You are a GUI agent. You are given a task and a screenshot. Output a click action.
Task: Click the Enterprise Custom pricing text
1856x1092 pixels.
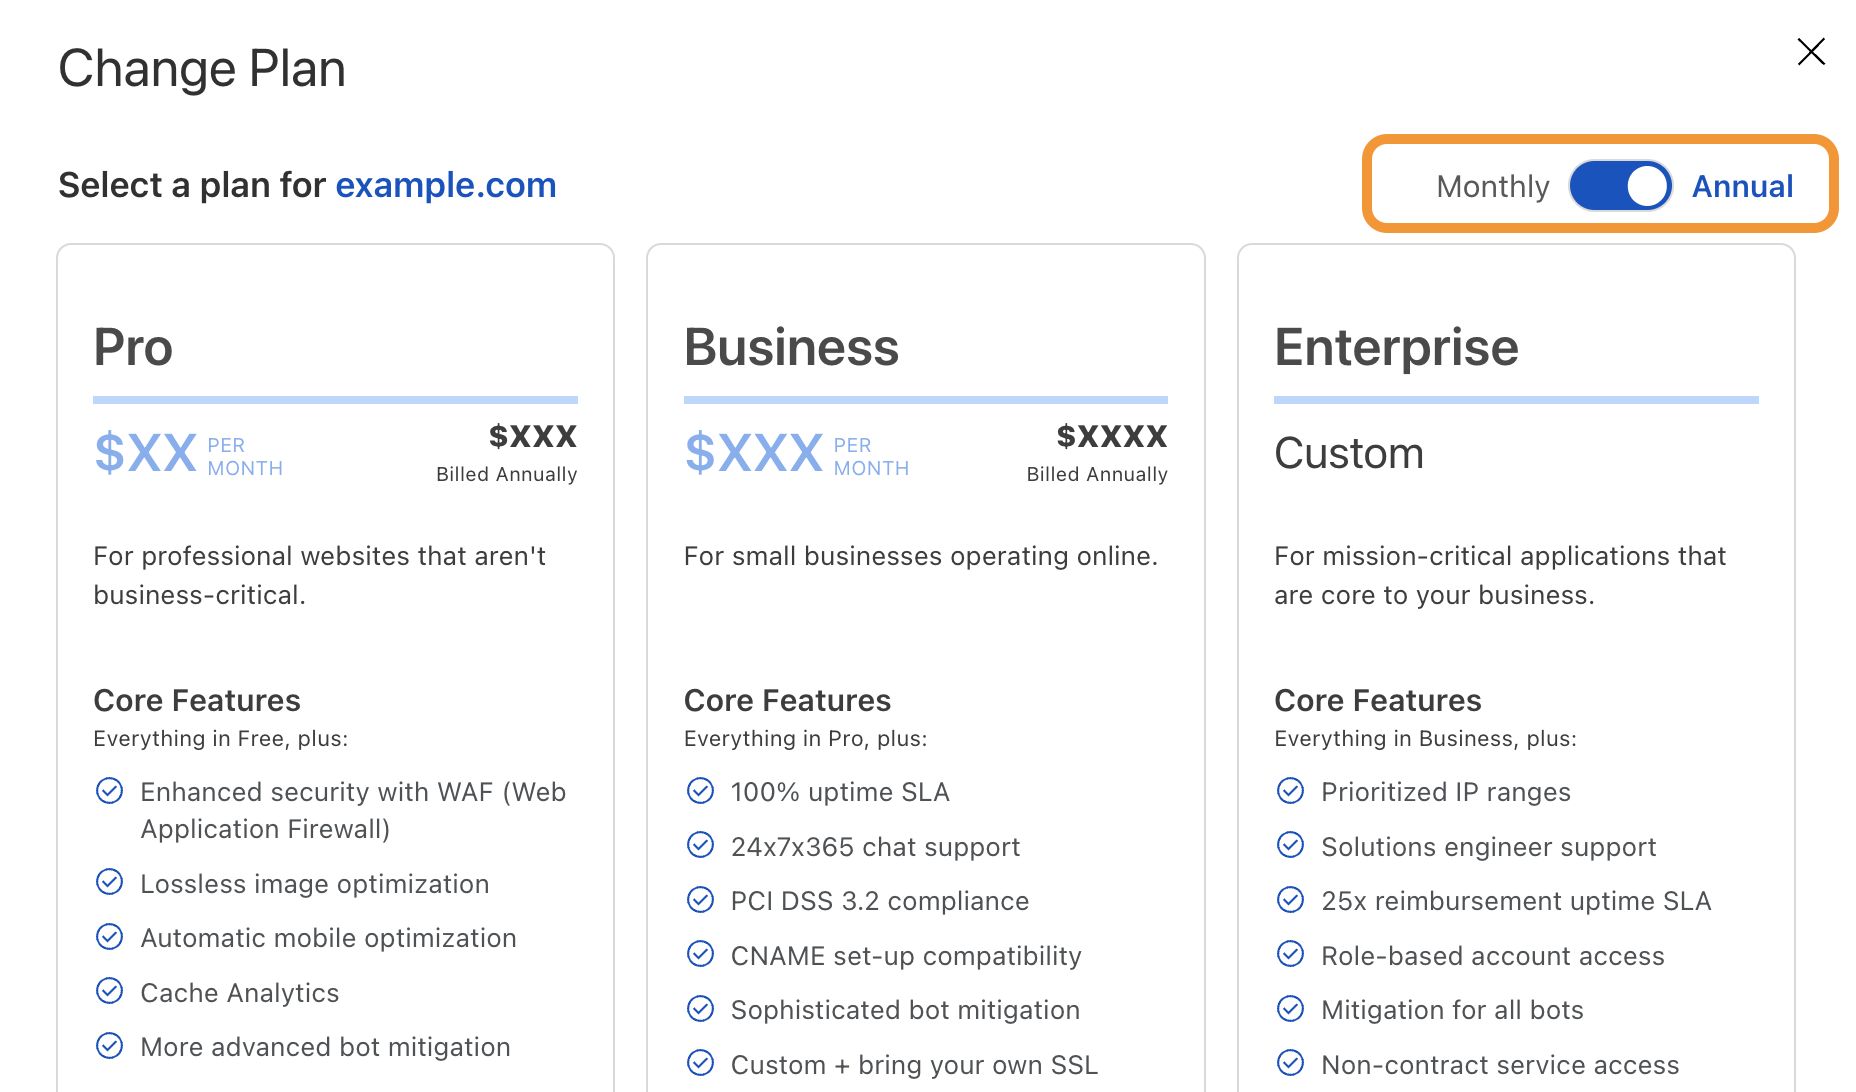click(1348, 454)
